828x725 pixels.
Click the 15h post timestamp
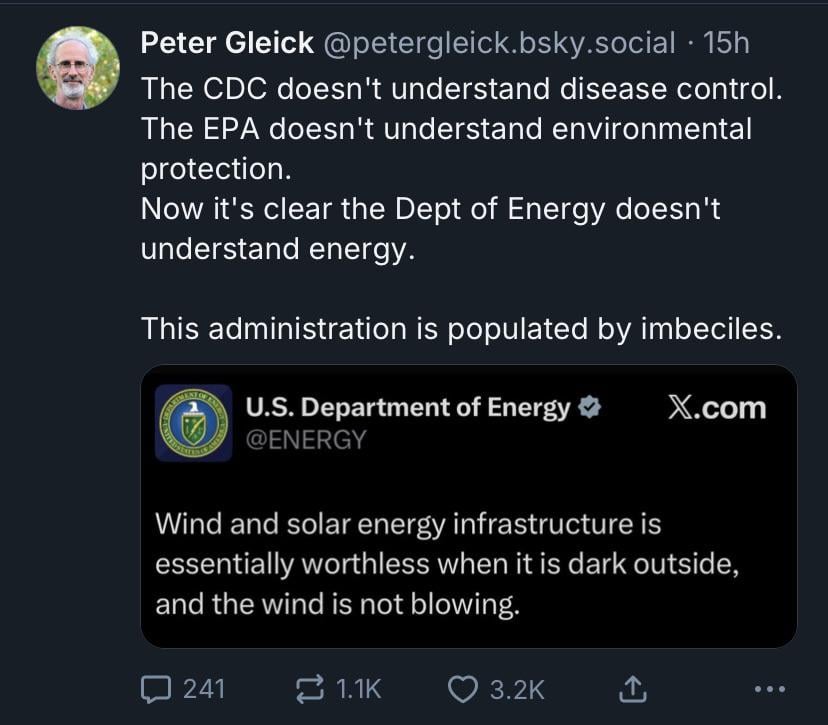[726, 43]
